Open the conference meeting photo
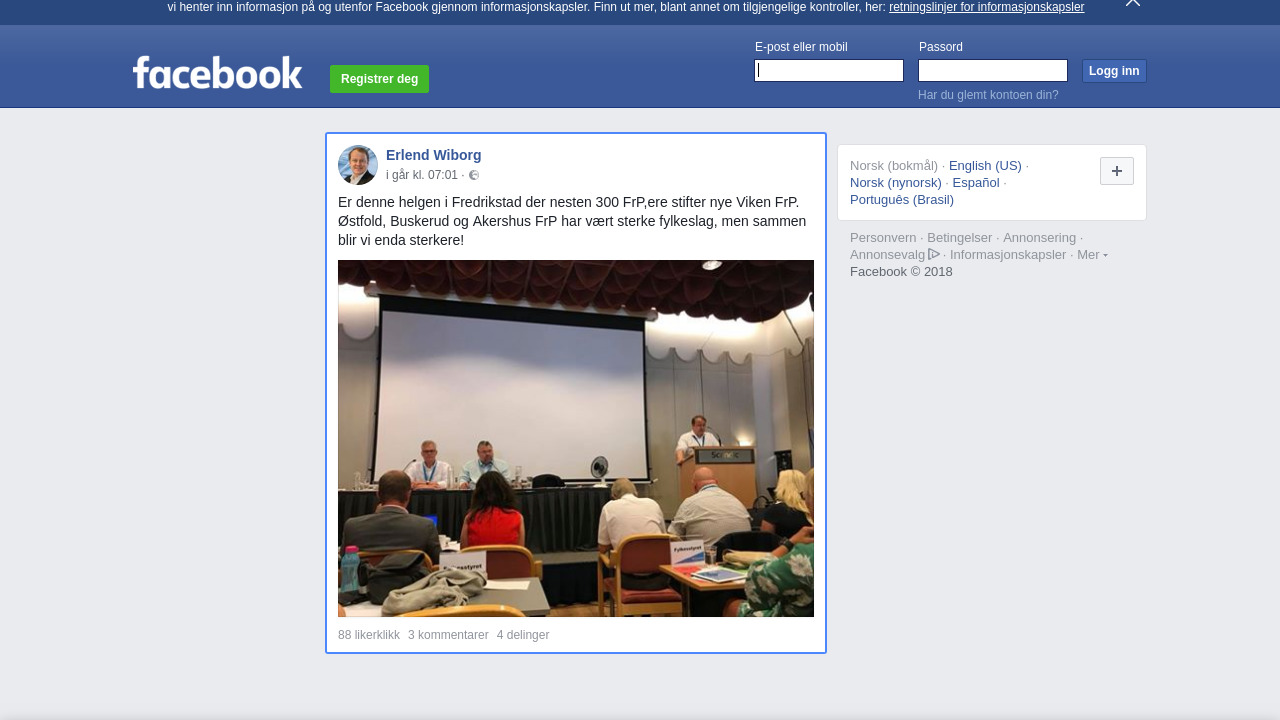The width and height of the screenshot is (1280, 720). click(x=576, y=438)
